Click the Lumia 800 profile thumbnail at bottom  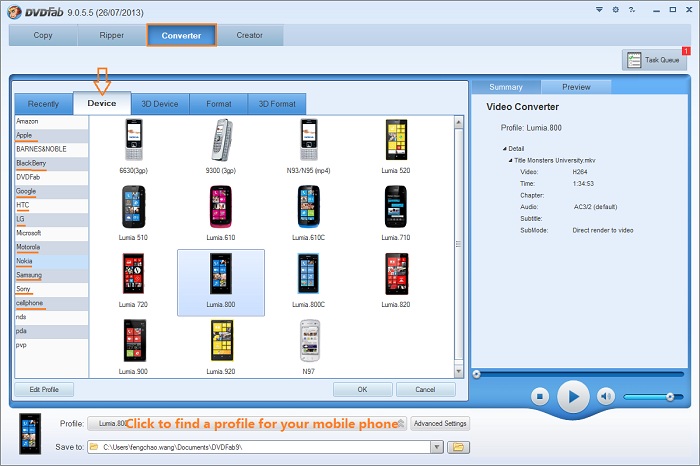[x=30, y=434]
